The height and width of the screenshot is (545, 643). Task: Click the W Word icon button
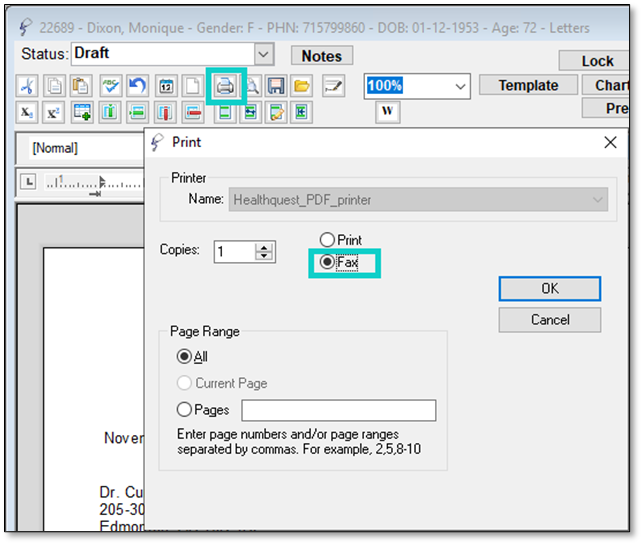coord(388,111)
